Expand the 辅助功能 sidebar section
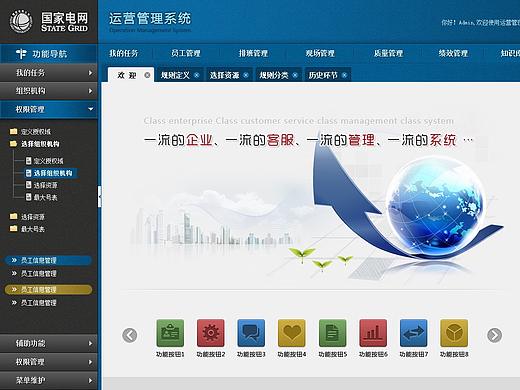The width and height of the screenshot is (520, 390). (x=49, y=343)
